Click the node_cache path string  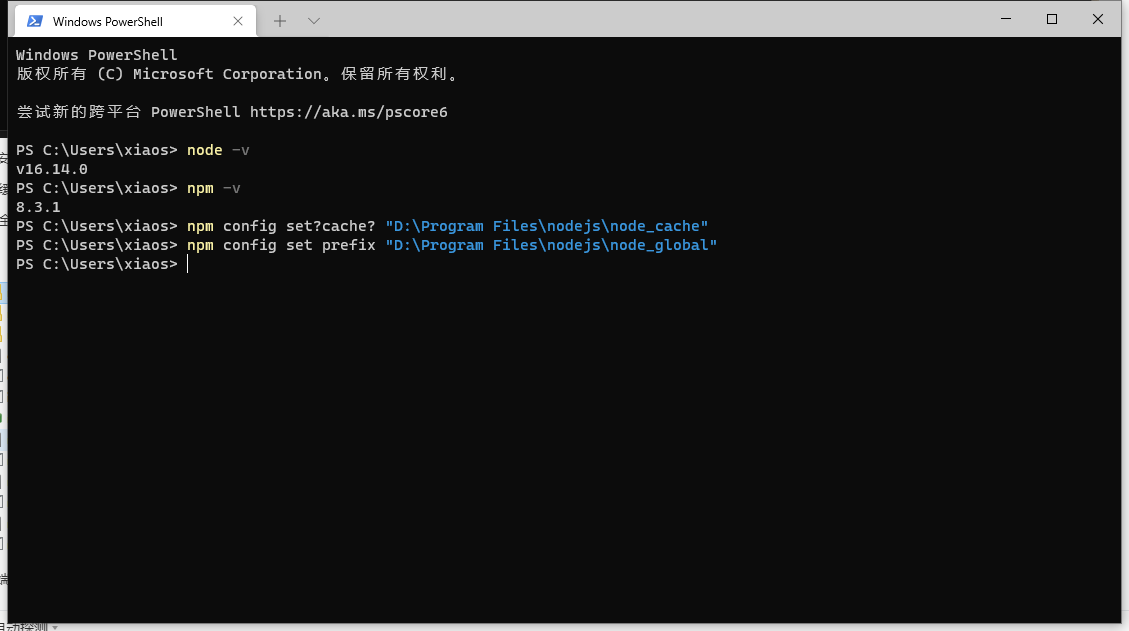coord(546,226)
